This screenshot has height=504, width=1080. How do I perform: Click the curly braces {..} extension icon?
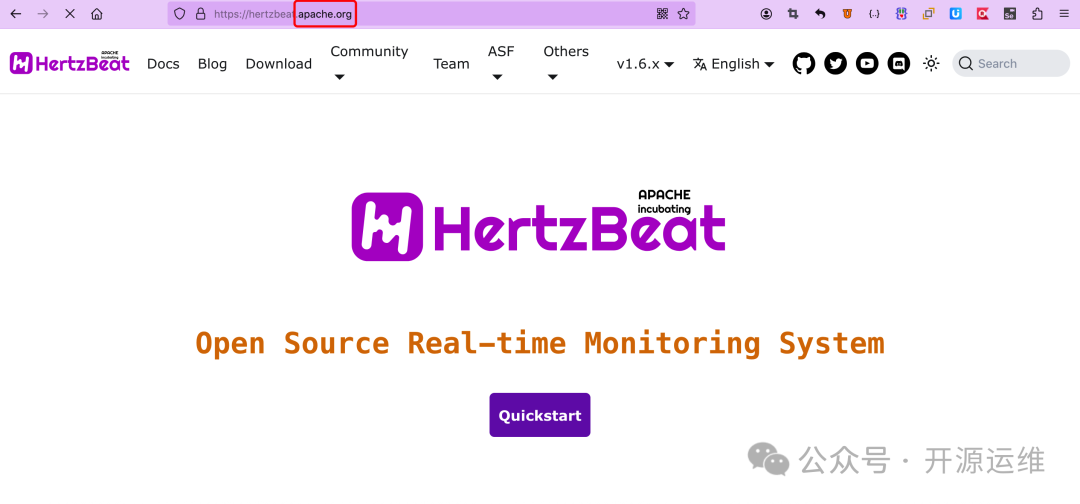coord(874,14)
